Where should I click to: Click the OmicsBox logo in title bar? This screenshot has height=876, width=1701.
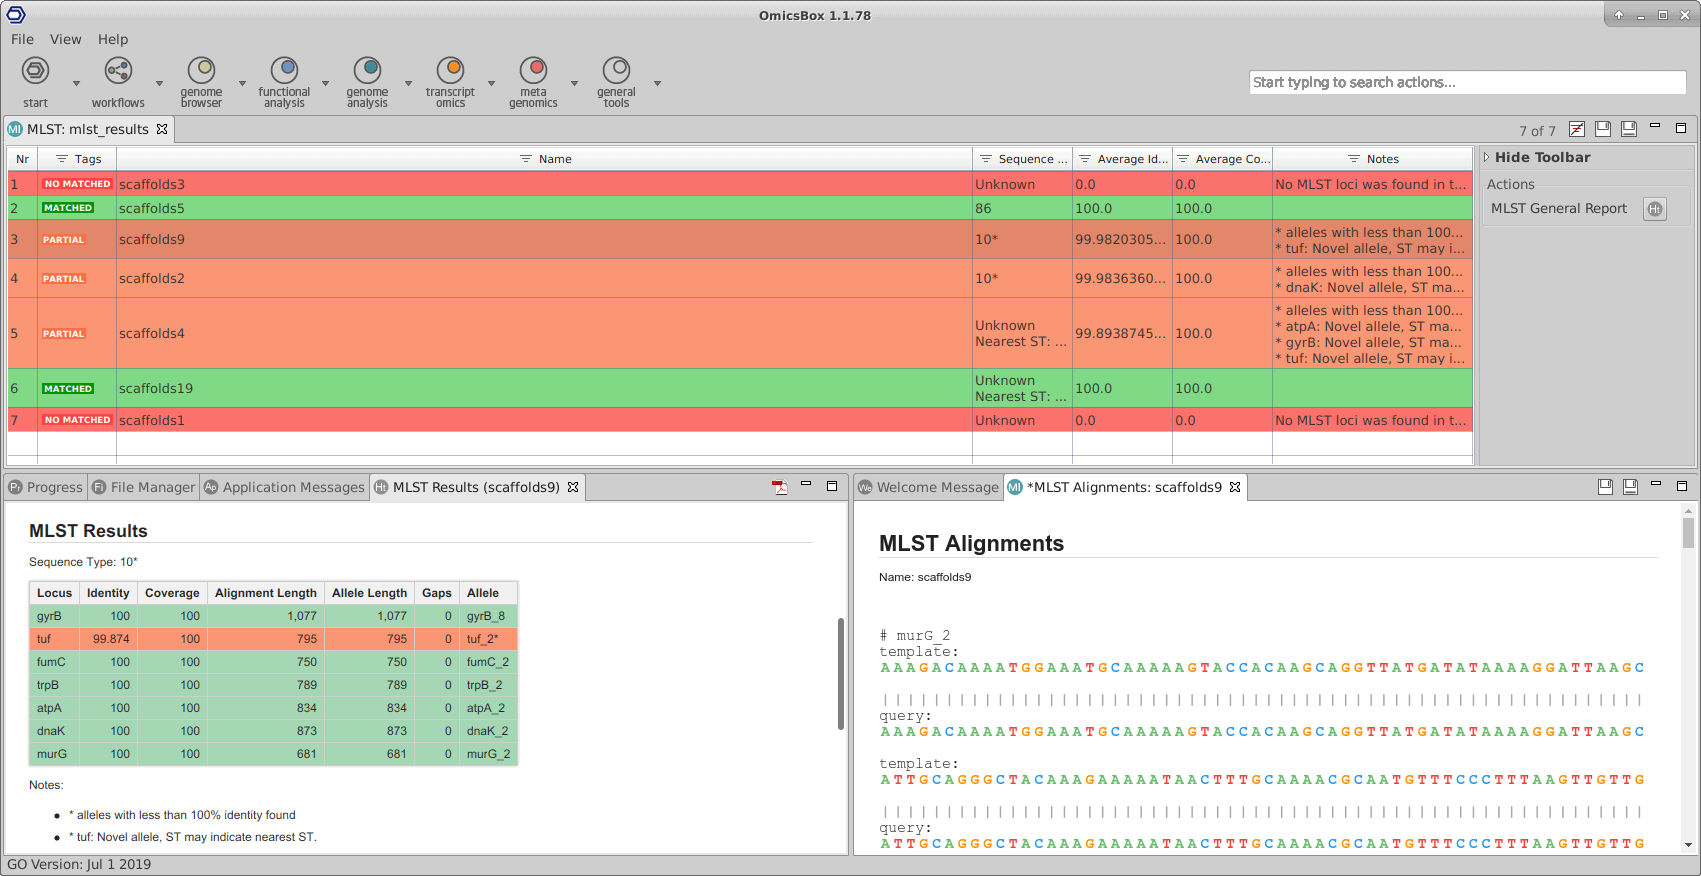coord(16,15)
